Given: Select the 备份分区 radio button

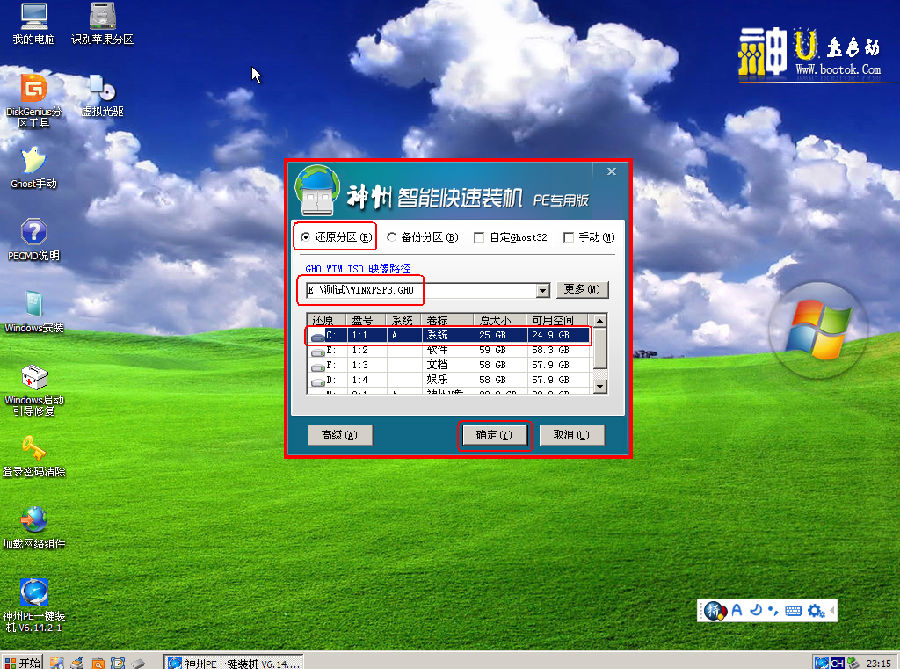Looking at the screenshot, I should (x=392, y=237).
